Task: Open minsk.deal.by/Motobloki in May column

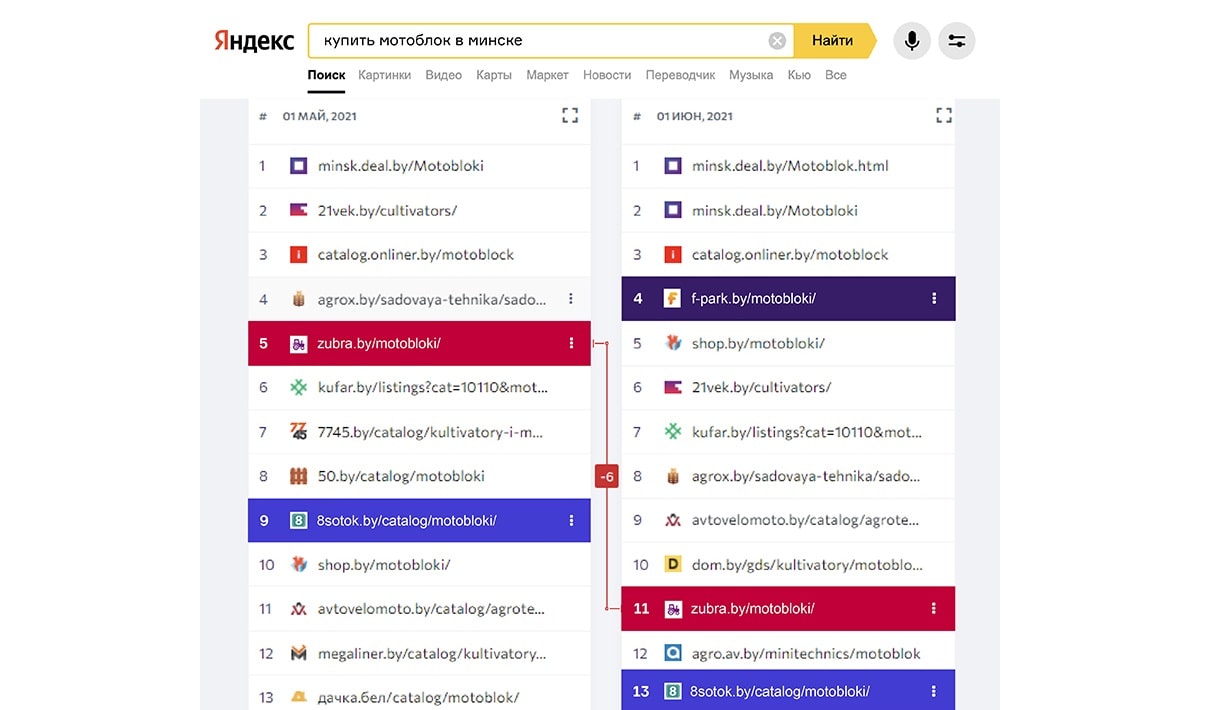Action: tap(400, 166)
